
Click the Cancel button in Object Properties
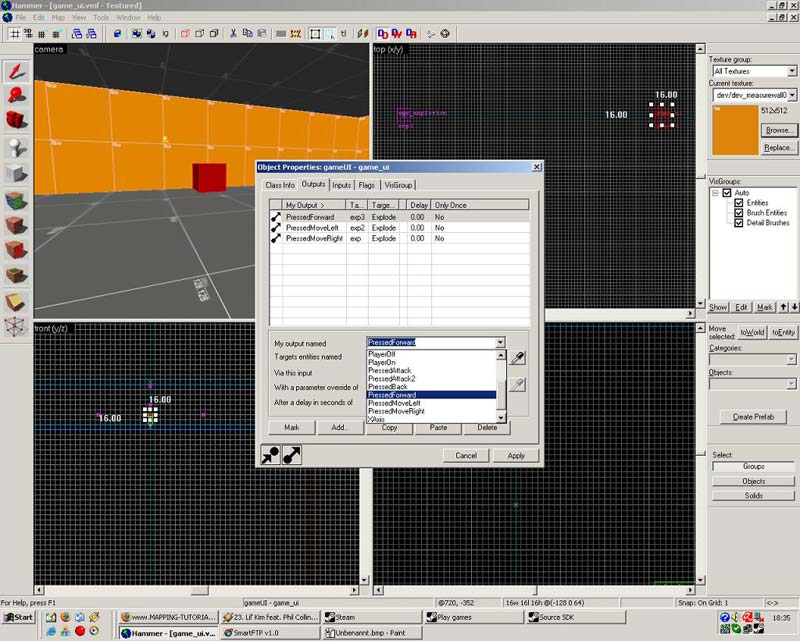(466, 456)
